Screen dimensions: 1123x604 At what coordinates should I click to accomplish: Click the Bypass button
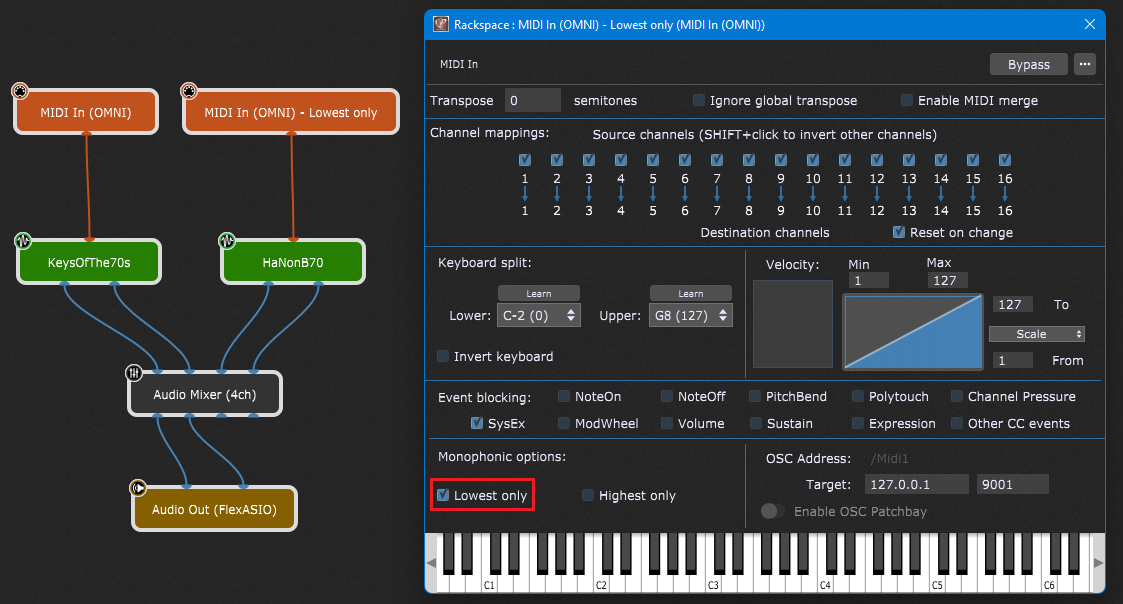(1029, 63)
